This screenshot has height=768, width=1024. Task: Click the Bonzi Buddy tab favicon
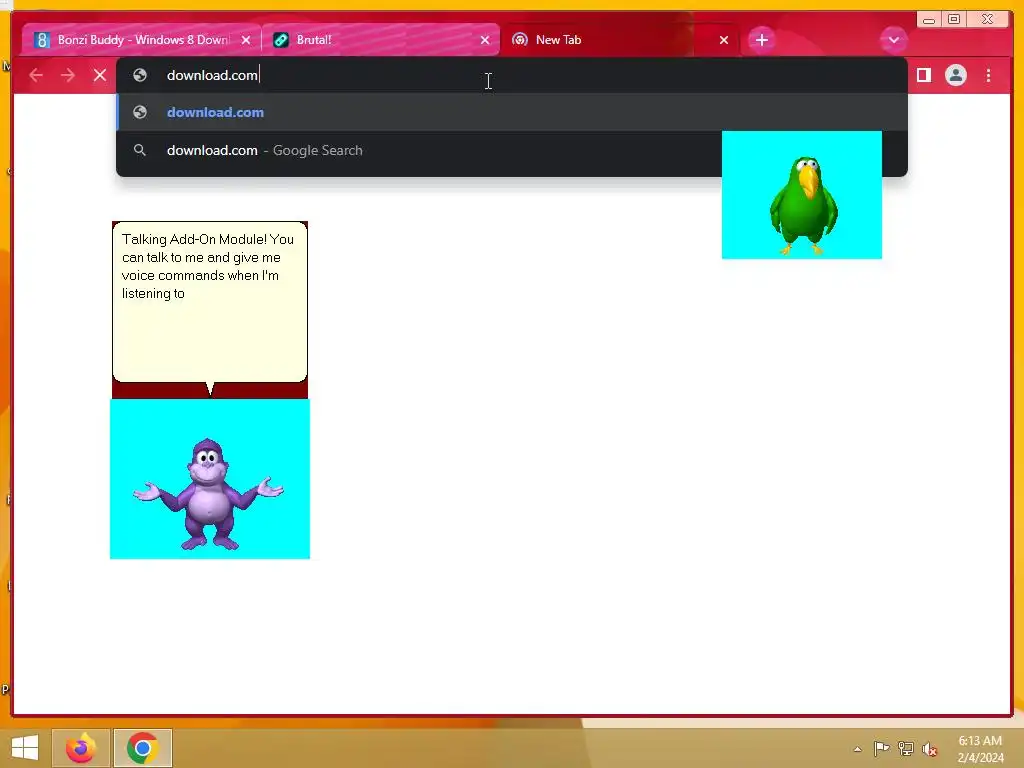(x=42, y=40)
